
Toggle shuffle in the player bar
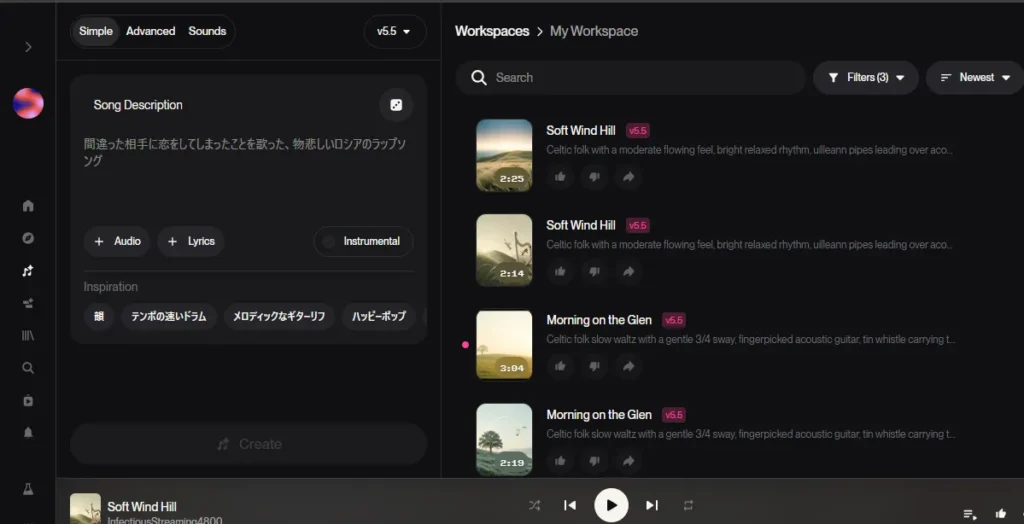[535, 505]
